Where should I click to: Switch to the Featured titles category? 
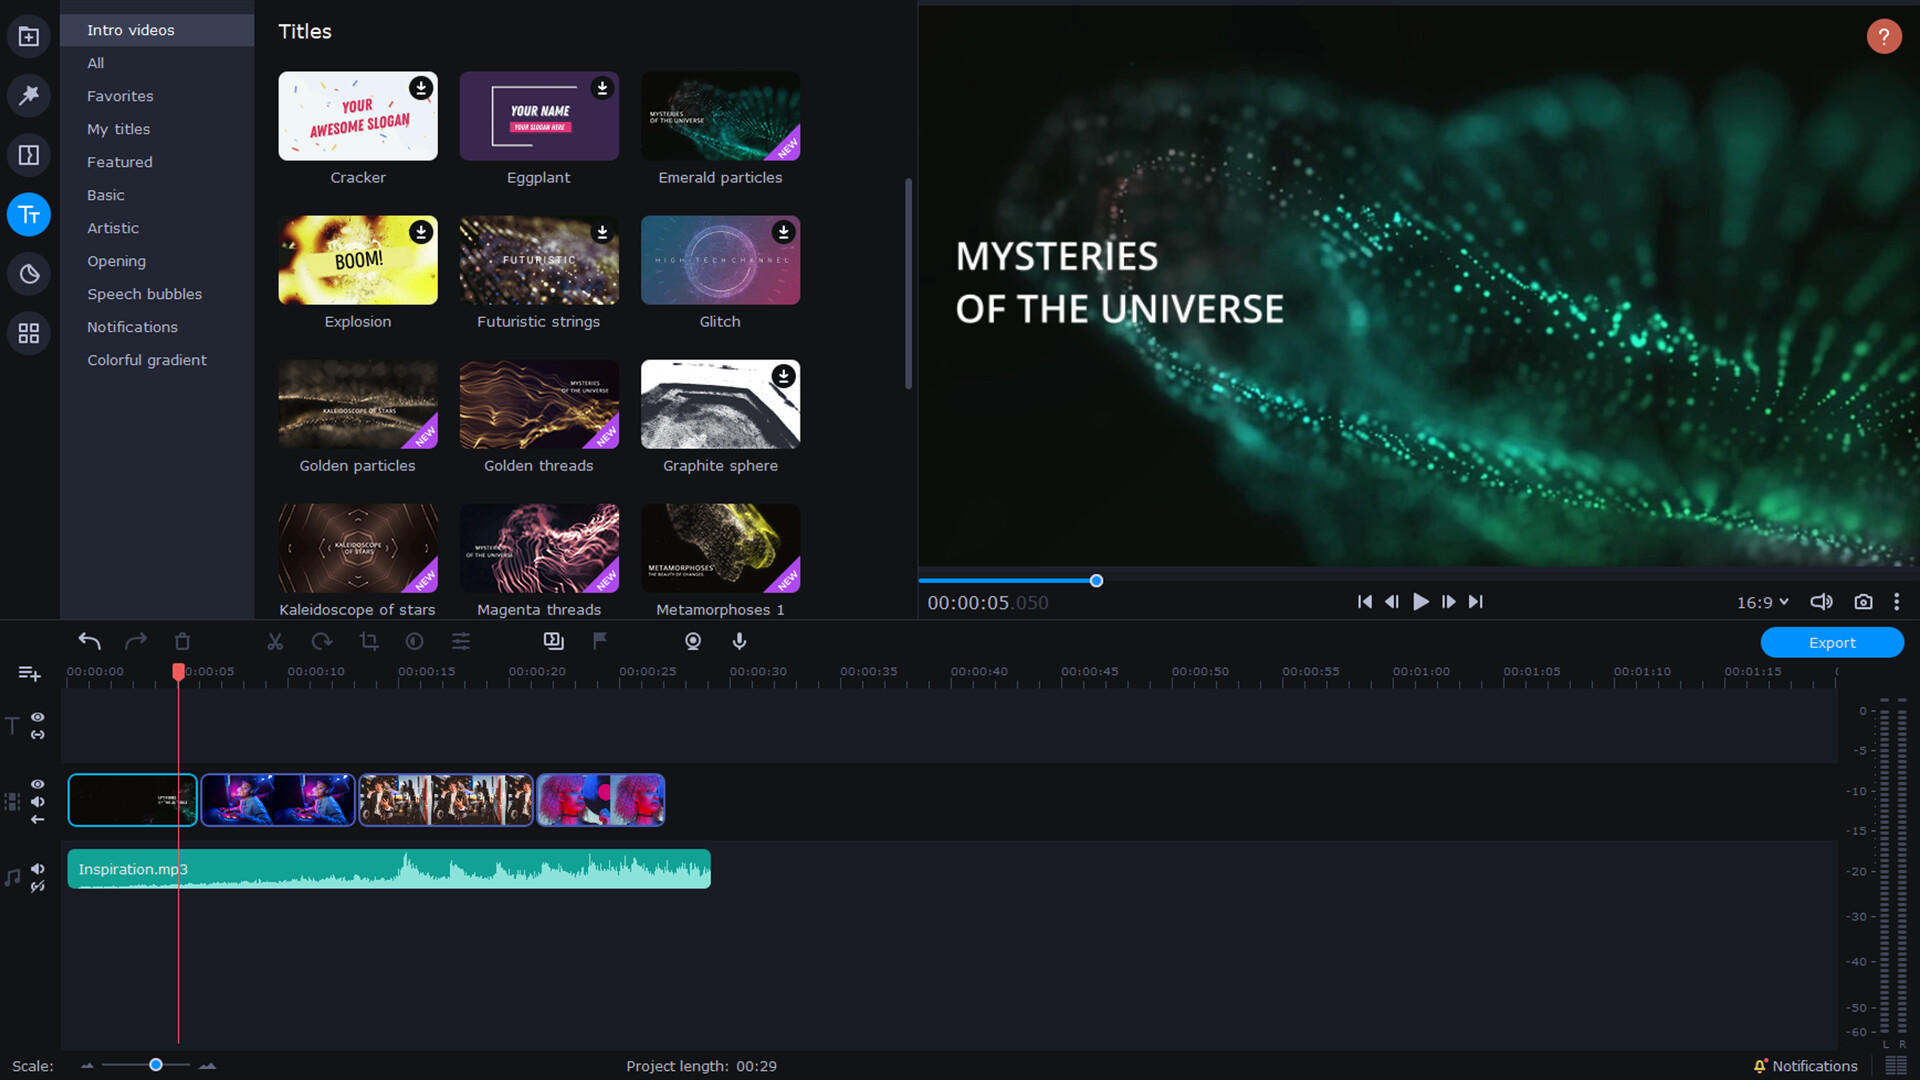pos(119,161)
